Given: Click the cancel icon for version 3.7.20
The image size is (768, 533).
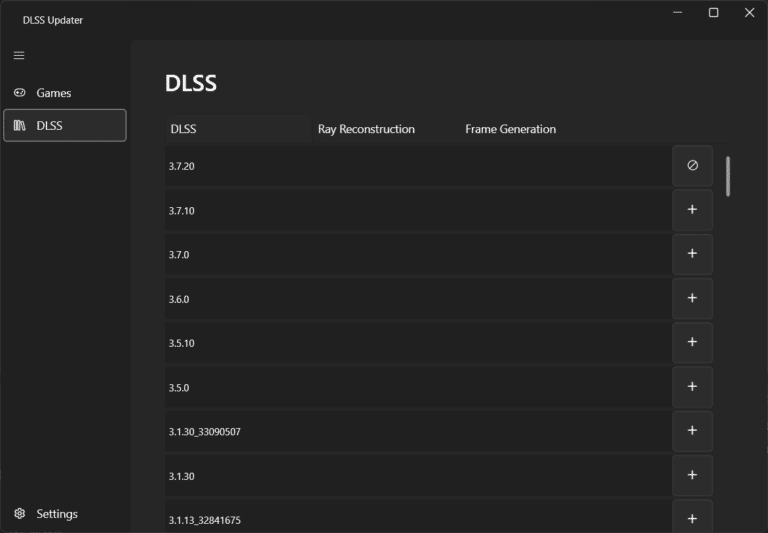Looking at the screenshot, I should (692, 166).
